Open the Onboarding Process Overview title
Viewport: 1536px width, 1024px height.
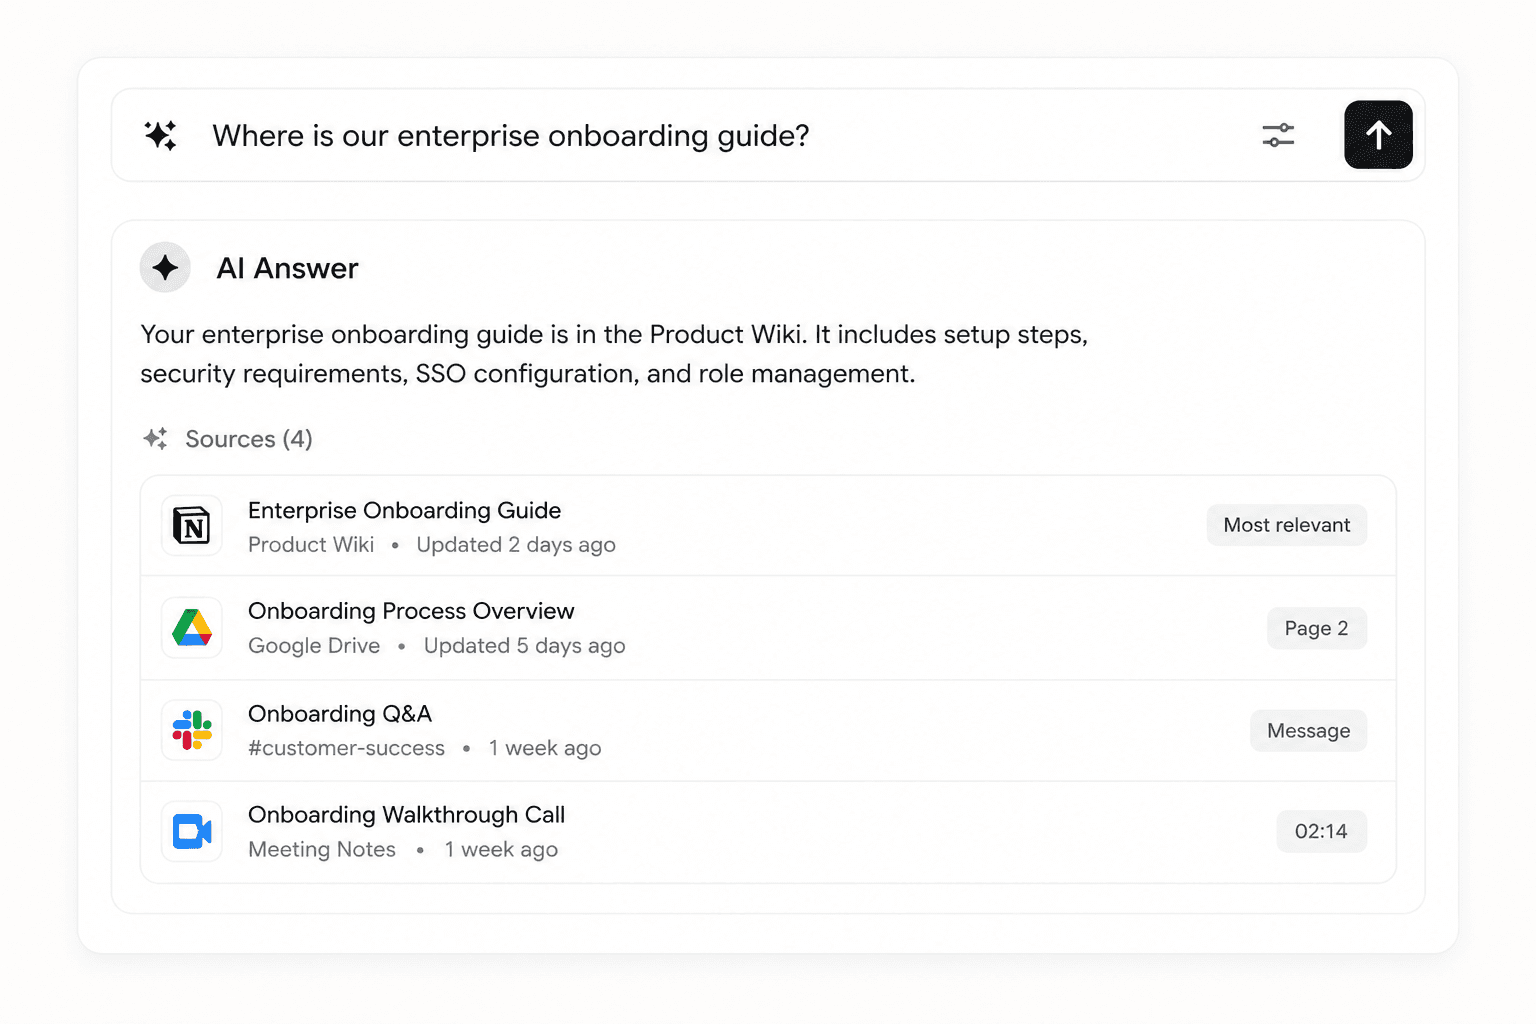click(x=411, y=611)
